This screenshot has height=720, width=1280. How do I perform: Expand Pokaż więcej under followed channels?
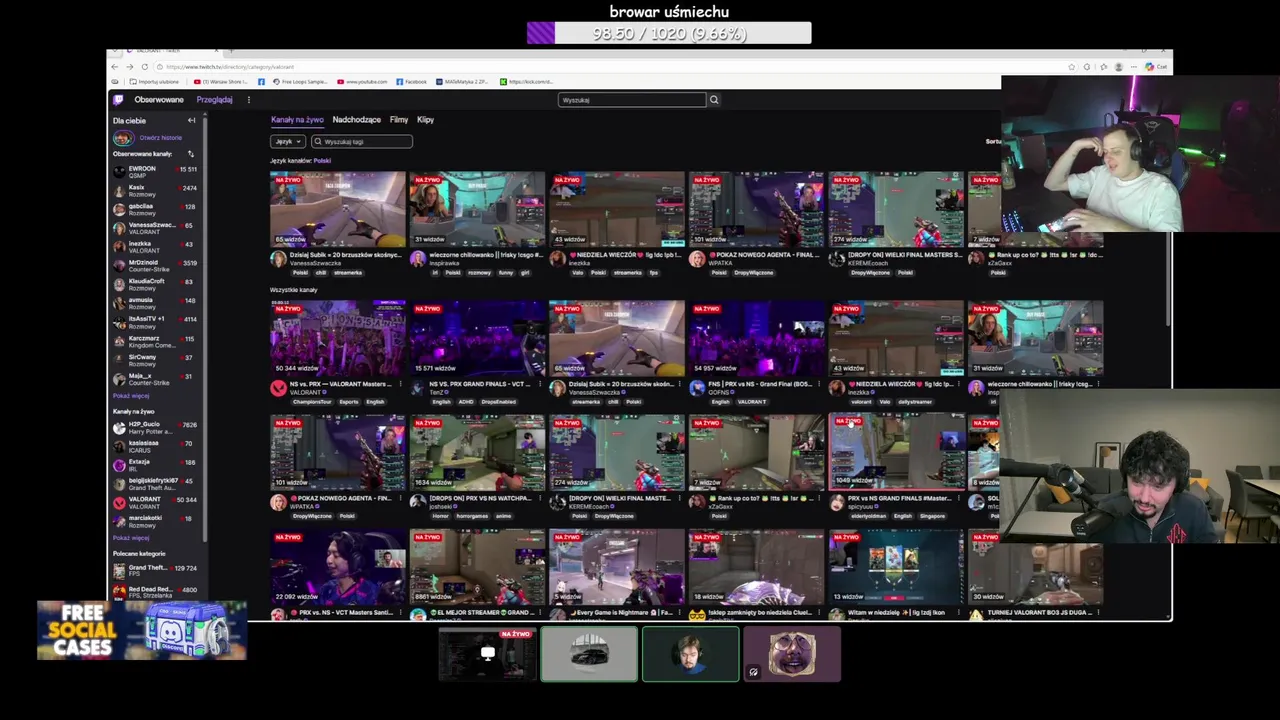pyautogui.click(x=131, y=396)
